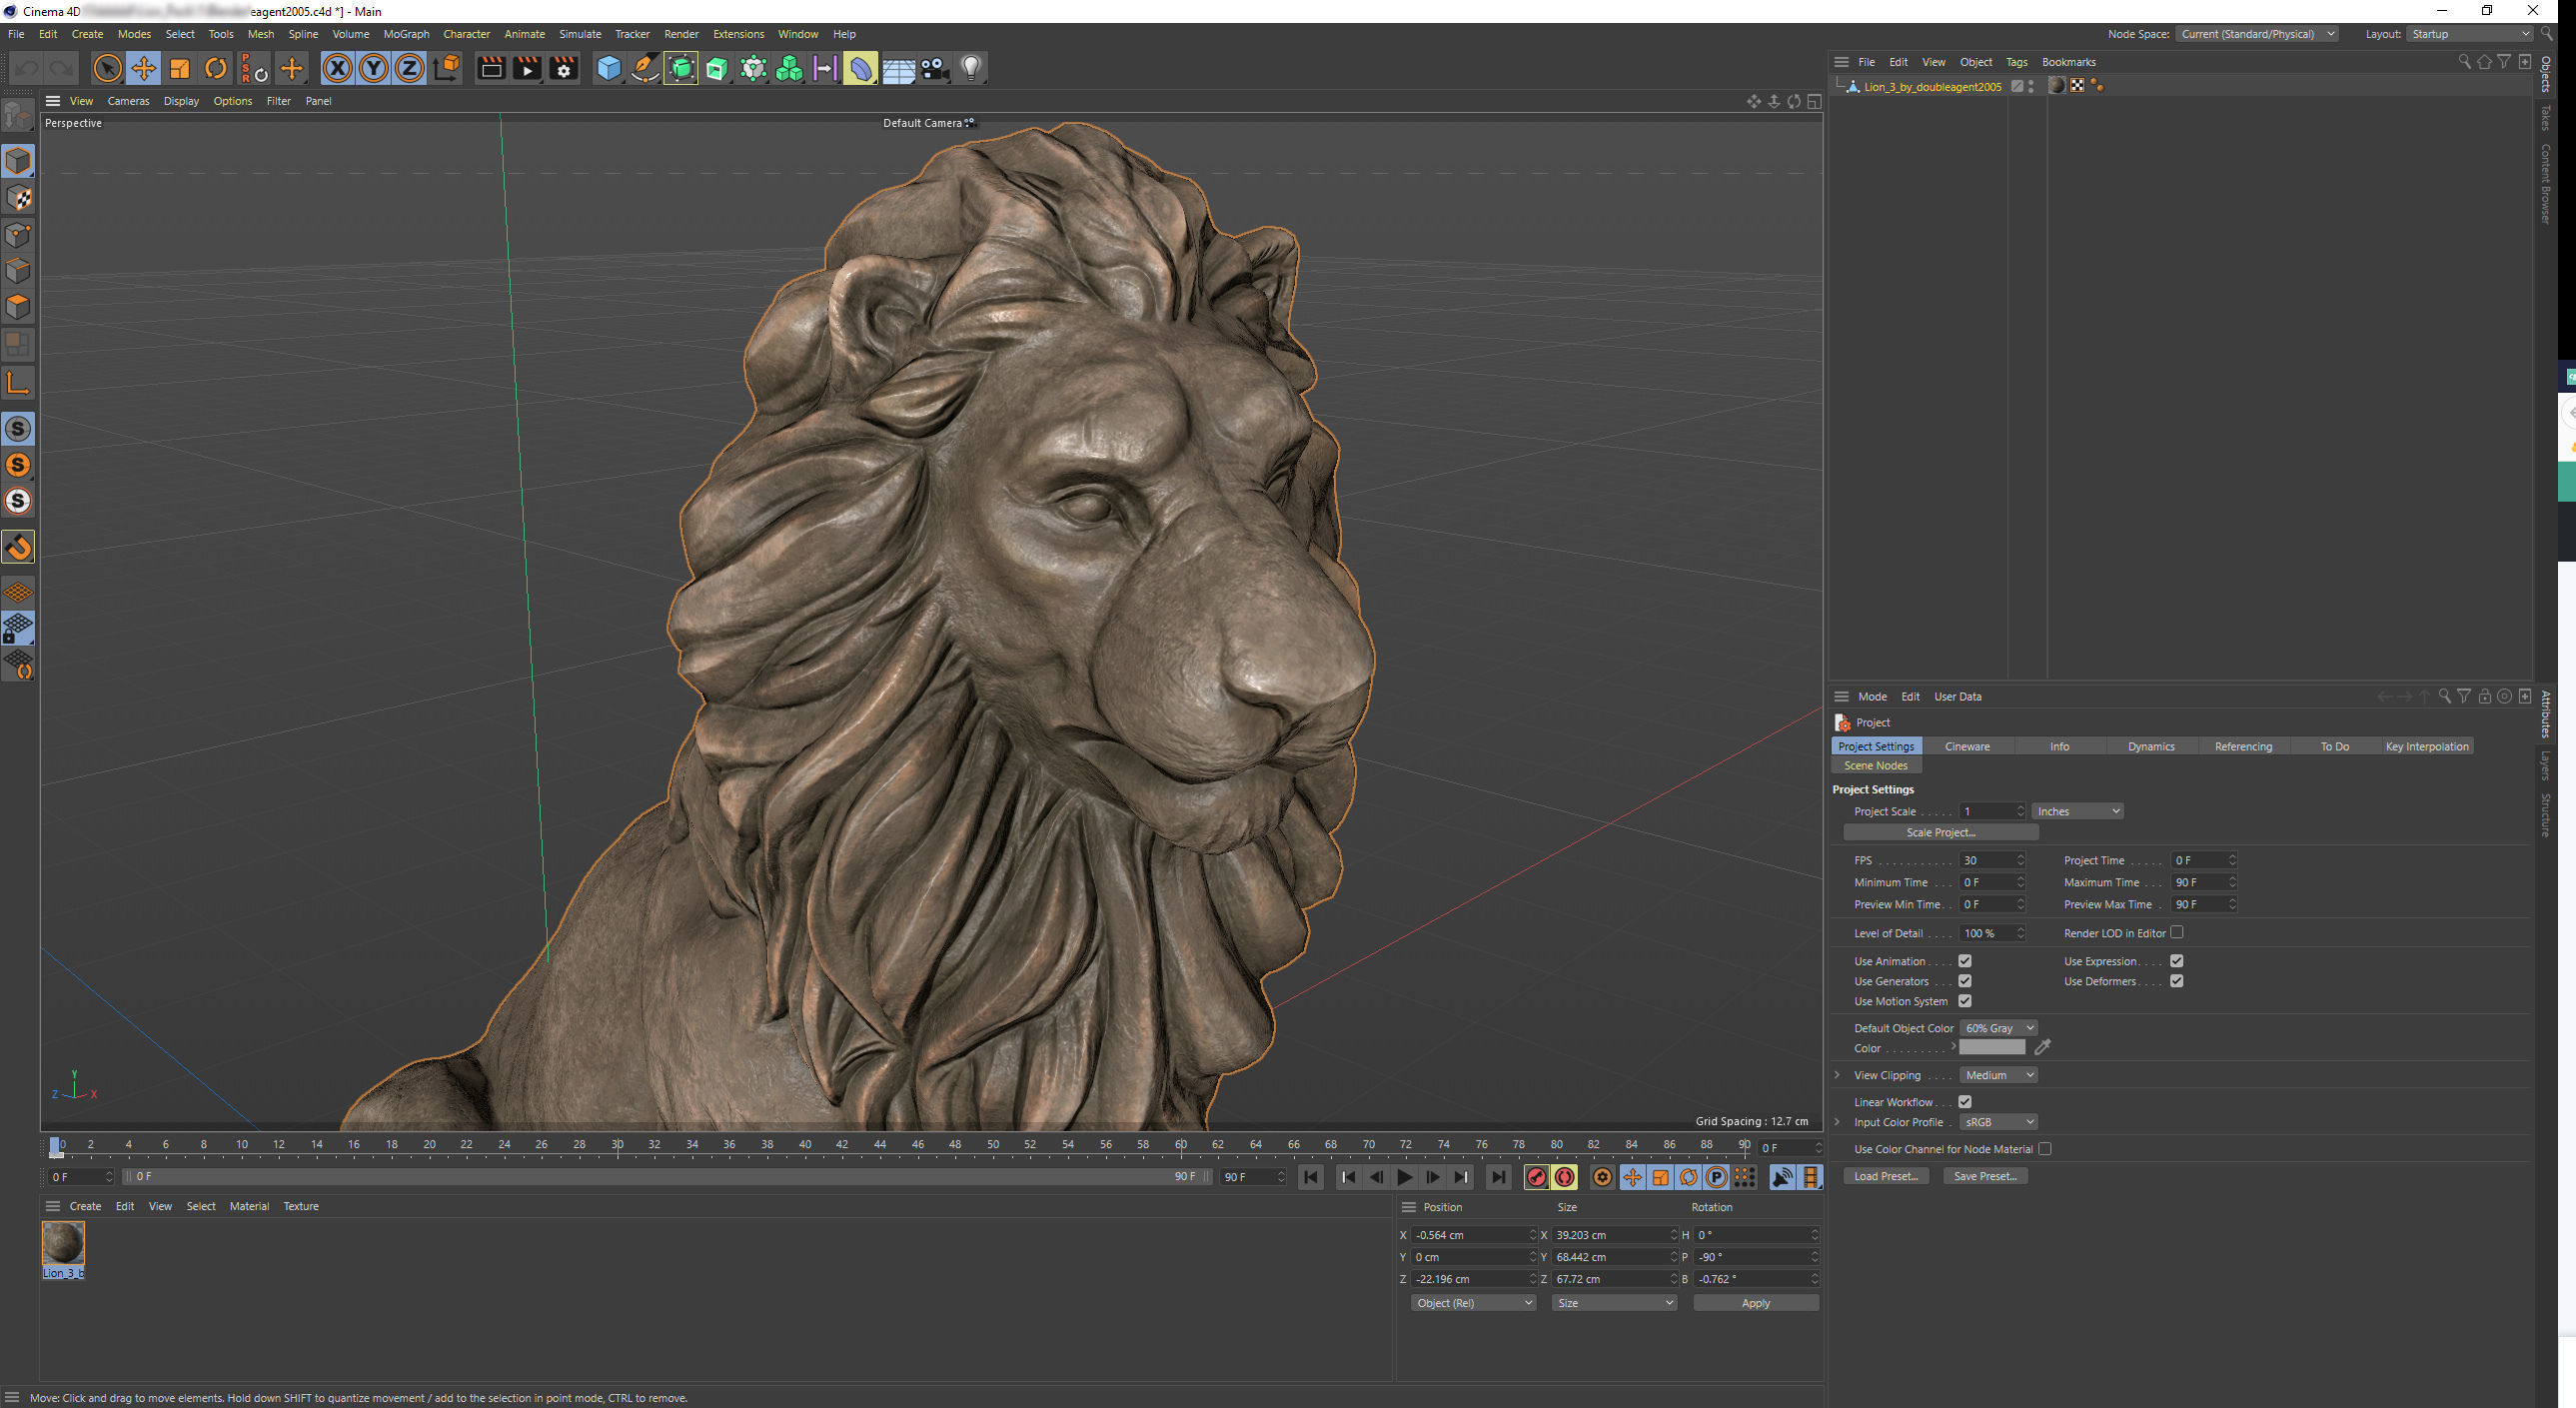The image size is (2576, 1408).
Task: Switch the coordinate system icon
Action: coord(448,68)
